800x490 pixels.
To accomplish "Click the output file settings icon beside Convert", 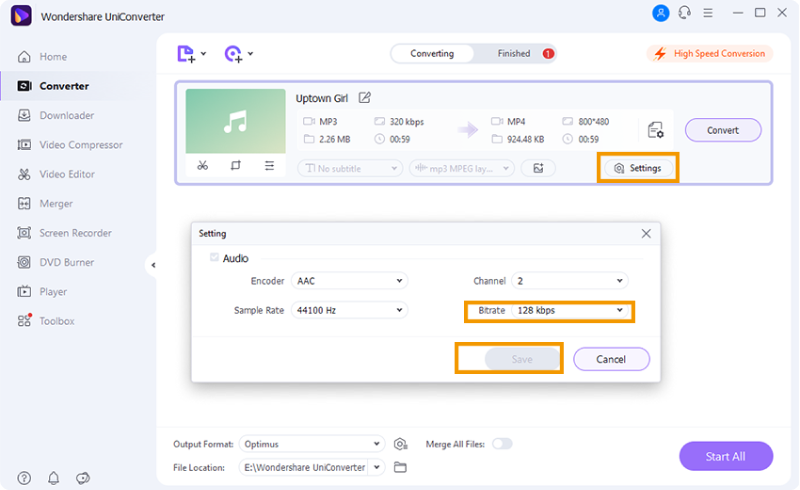I will coord(655,130).
